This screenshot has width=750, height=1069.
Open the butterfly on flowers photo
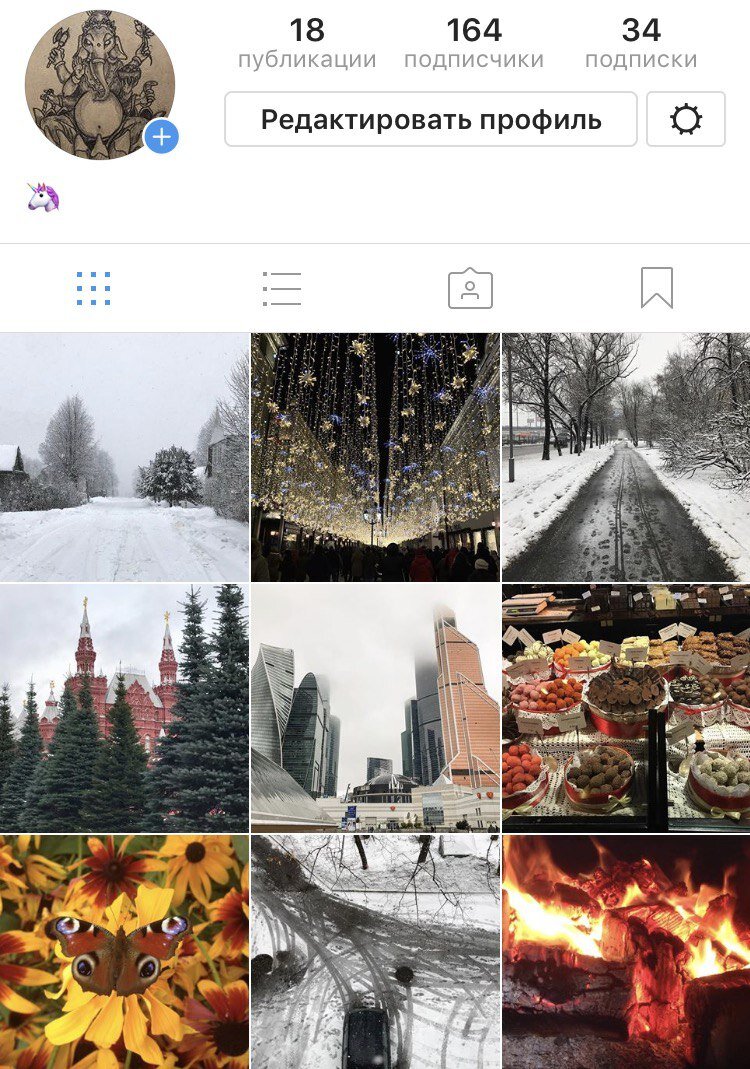pyautogui.click(x=124, y=952)
